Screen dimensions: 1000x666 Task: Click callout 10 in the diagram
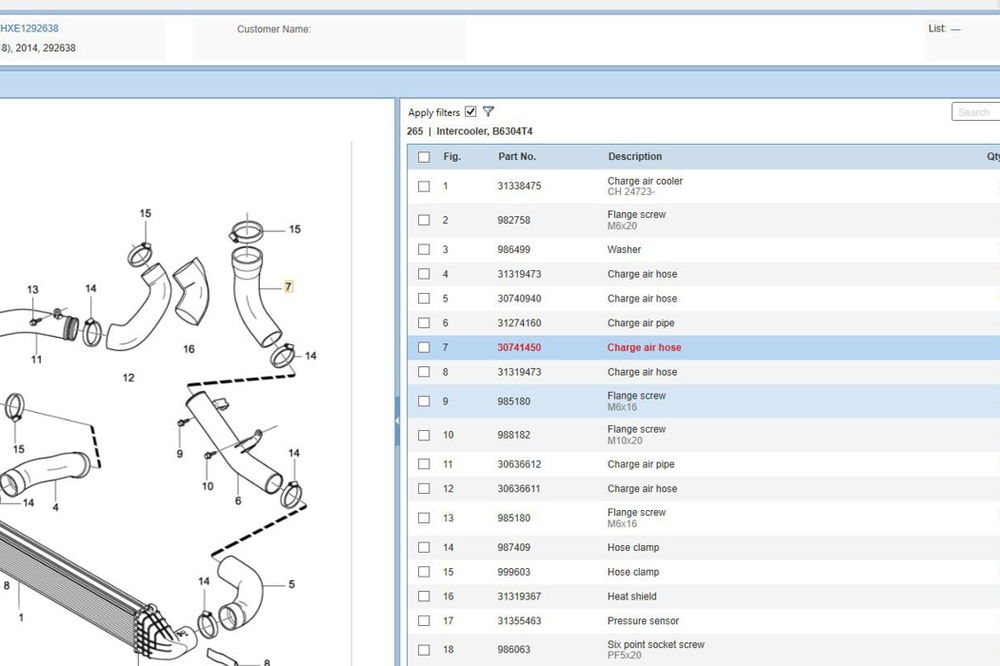[x=208, y=486]
